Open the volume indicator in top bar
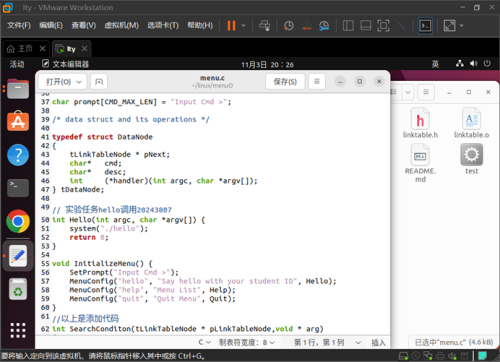Screen dimensions: 500x362 (x=473, y=63)
